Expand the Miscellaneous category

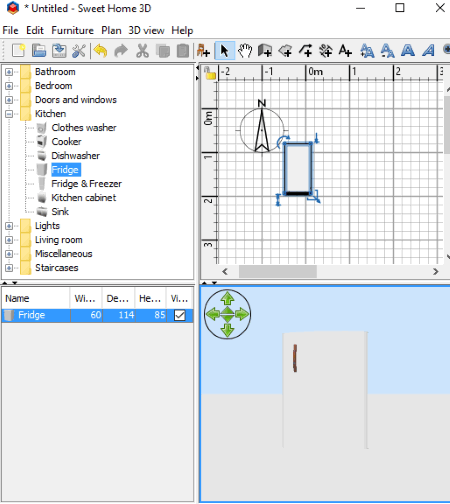click(9, 254)
